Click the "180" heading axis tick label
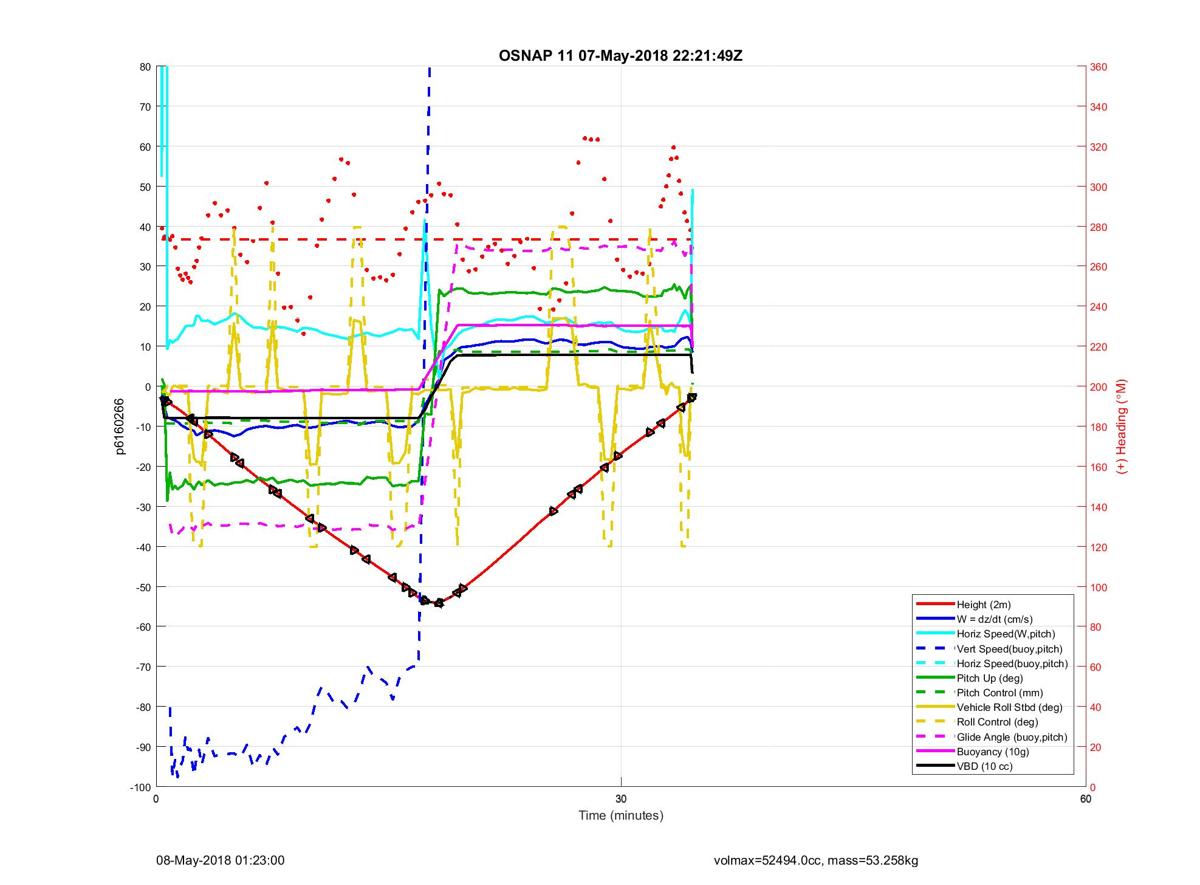 pyautogui.click(x=1100, y=427)
